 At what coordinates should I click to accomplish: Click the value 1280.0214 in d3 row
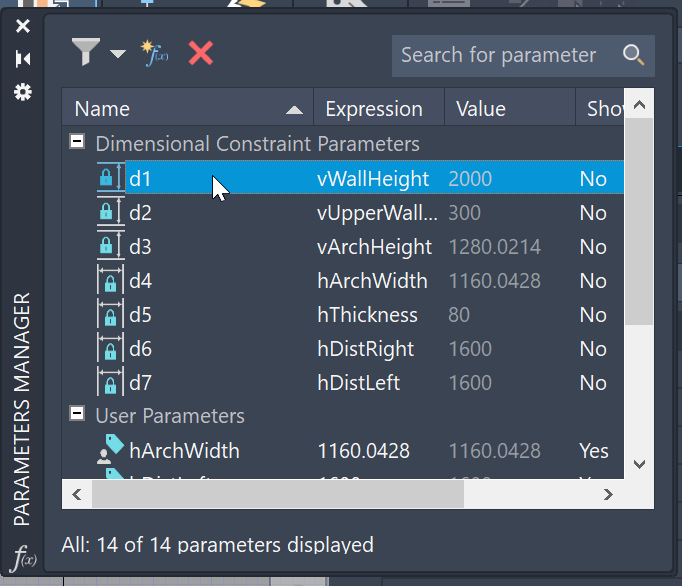pos(495,247)
